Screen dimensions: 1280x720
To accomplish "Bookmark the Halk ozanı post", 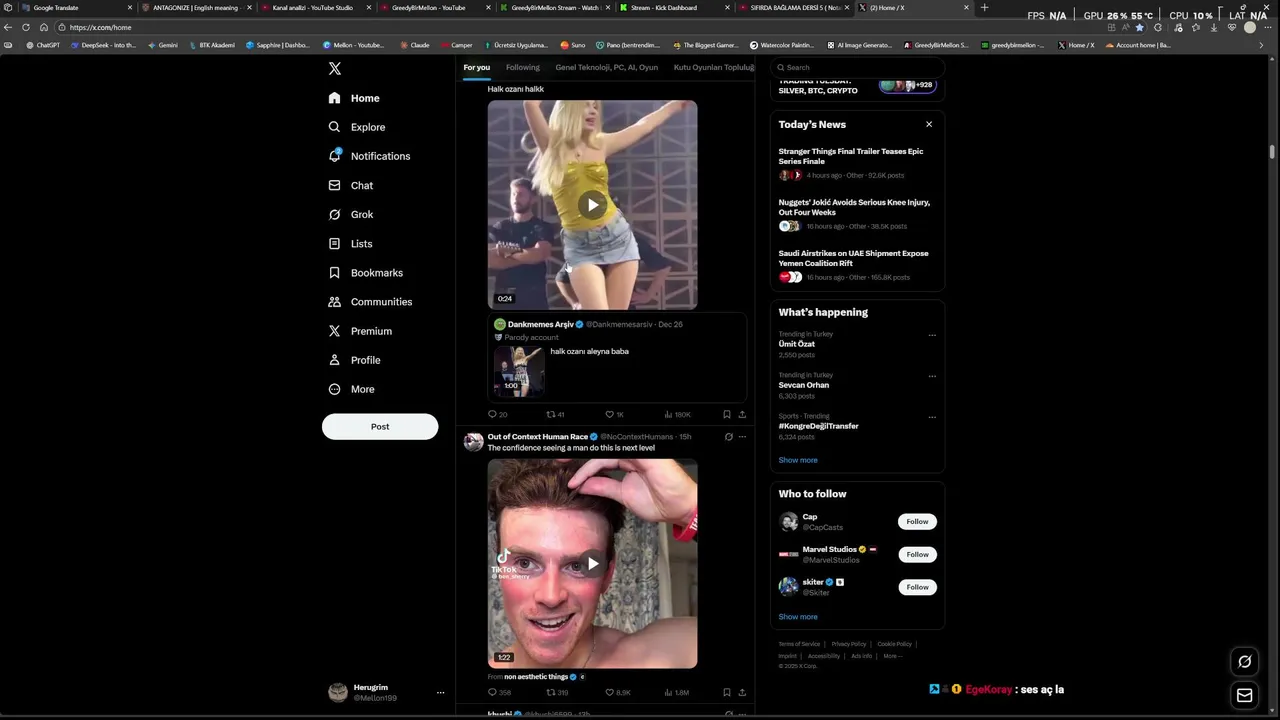I will click(x=727, y=414).
